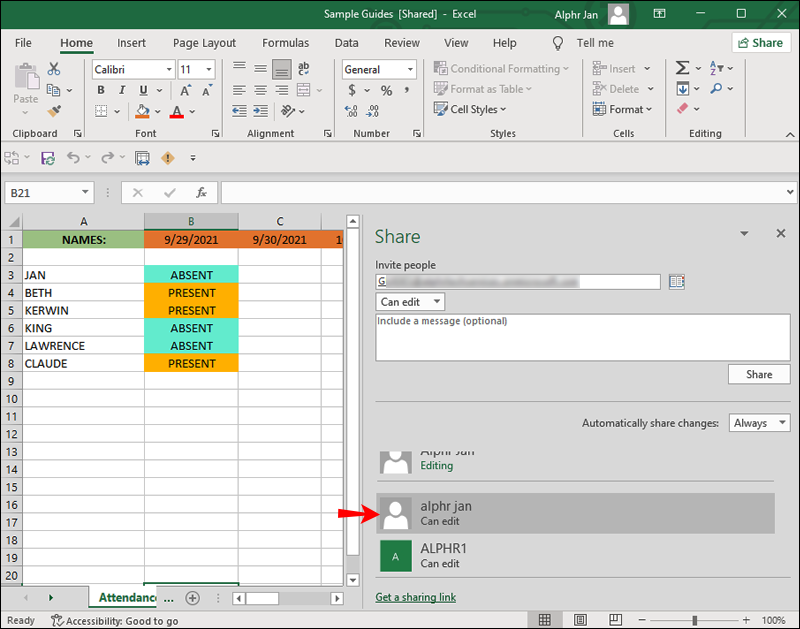Open the address book icon beside invite field
Image resolution: width=800 pixels, height=629 pixels.
tap(677, 282)
